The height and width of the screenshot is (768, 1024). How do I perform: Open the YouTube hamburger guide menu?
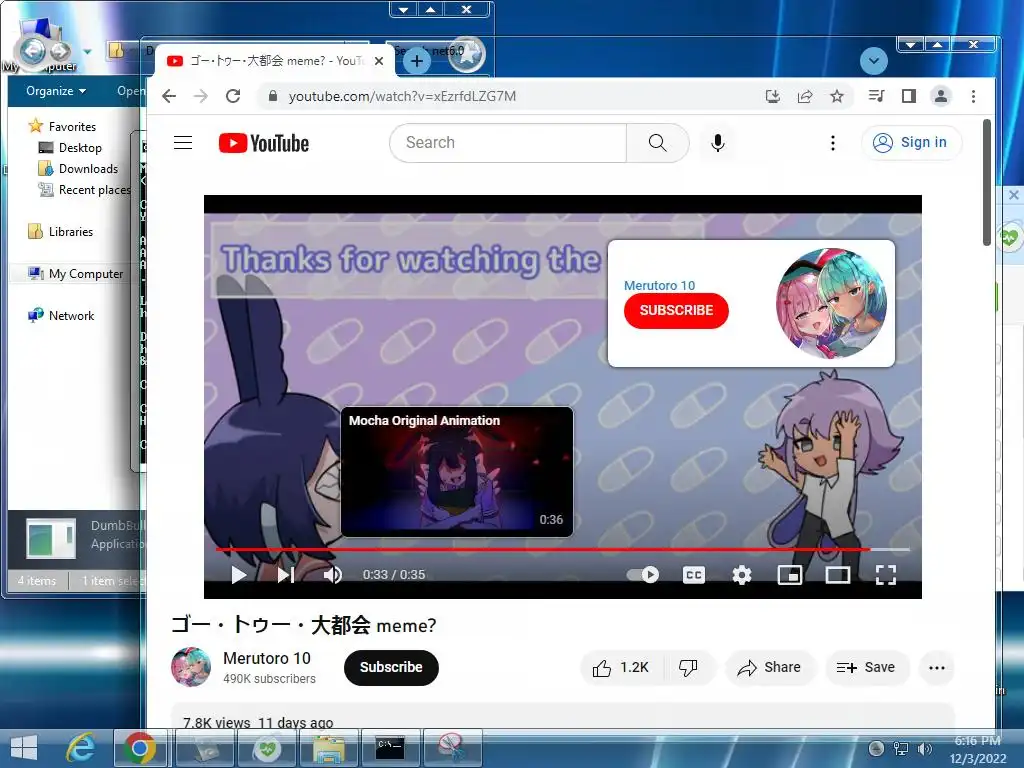[x=183, y=142]
